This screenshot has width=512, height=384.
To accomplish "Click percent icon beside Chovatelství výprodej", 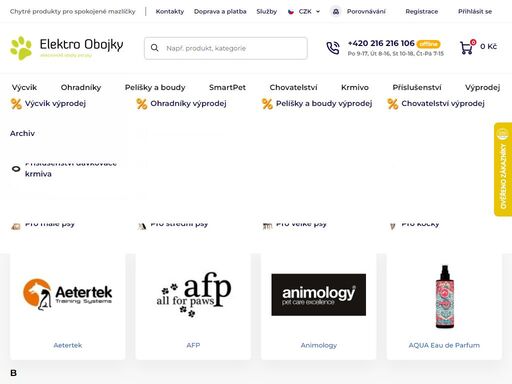I will [x=393, y=104].
